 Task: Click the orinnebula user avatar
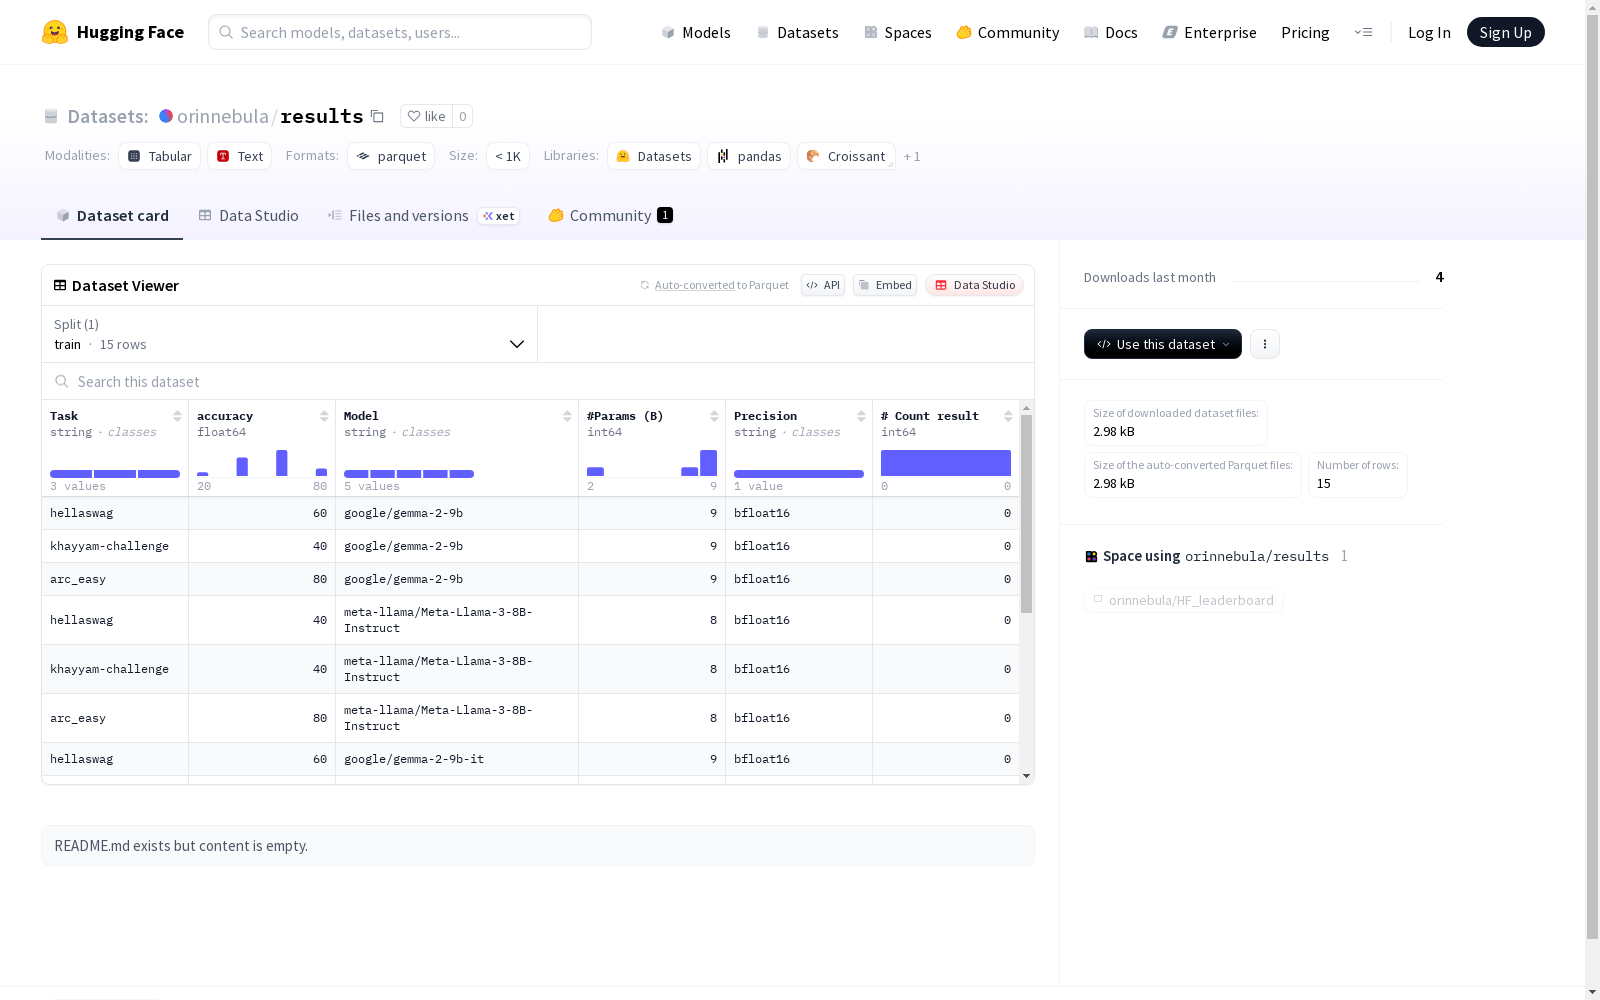pyautogui.click(x=166, y=116)
